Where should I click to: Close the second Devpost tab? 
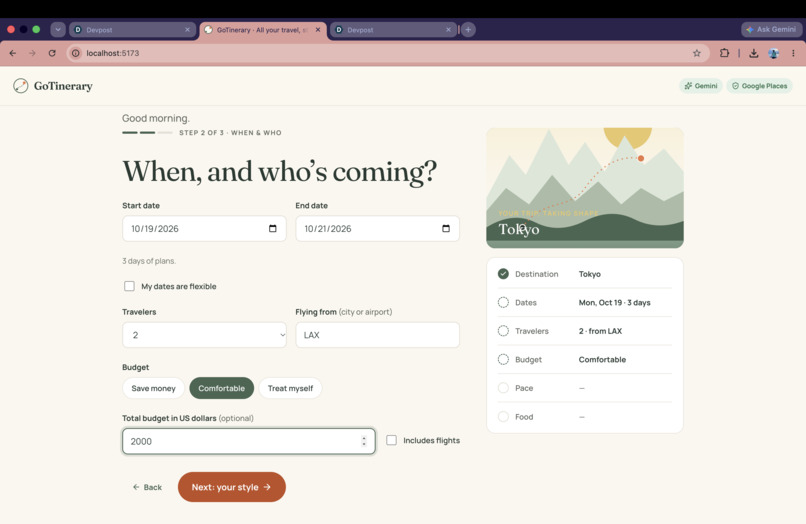click(448, 30)
